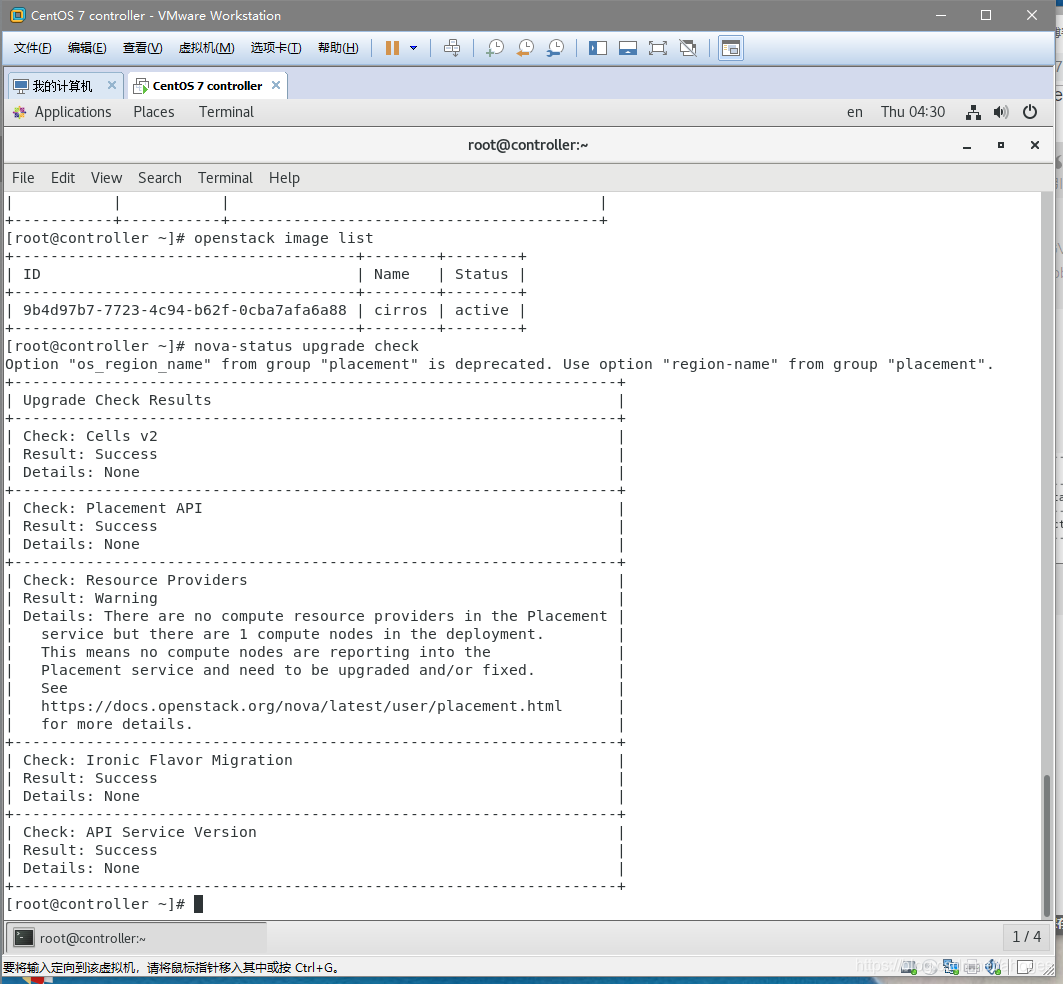The height and width of the screenshot is (984, 1063).
Task: Open VMware 帮助(H) menu
Action: coord(338,48)
